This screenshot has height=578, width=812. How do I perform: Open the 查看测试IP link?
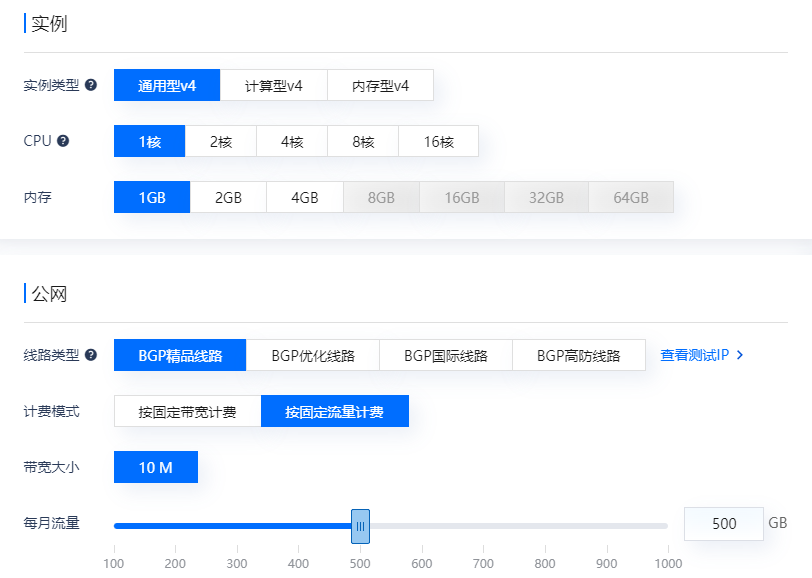694,355
